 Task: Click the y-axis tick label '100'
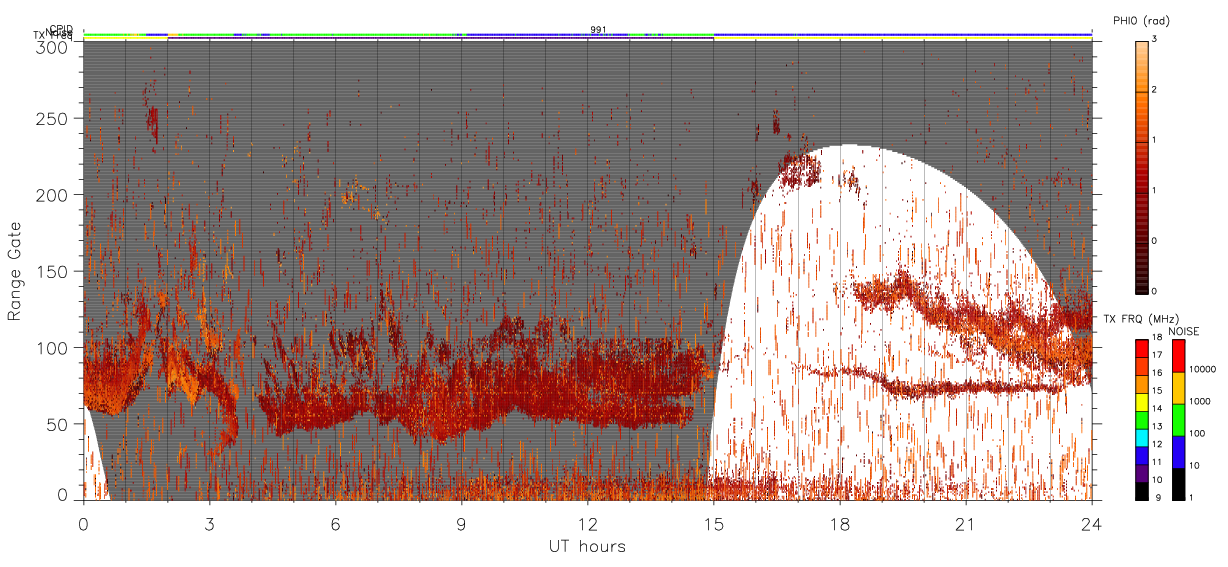[53, 348]
